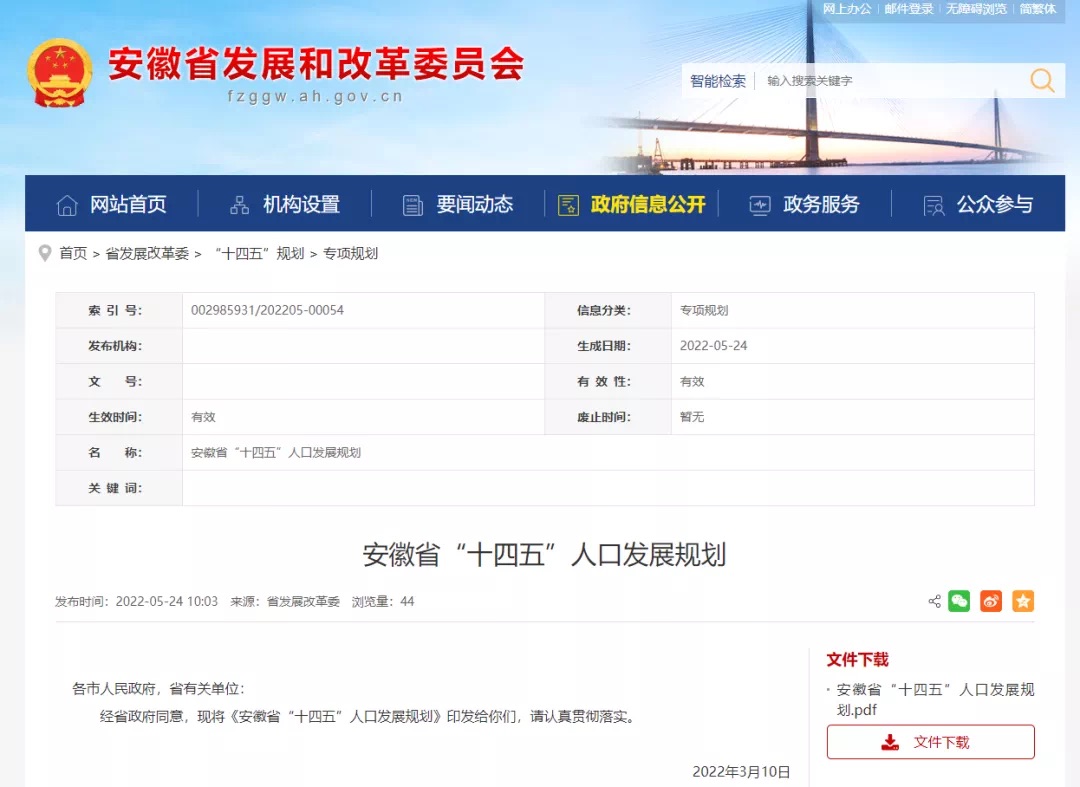Click 首页 in the breadcrumb
The height and width of the screenshot is (787, 1080).
click(73, 253)
